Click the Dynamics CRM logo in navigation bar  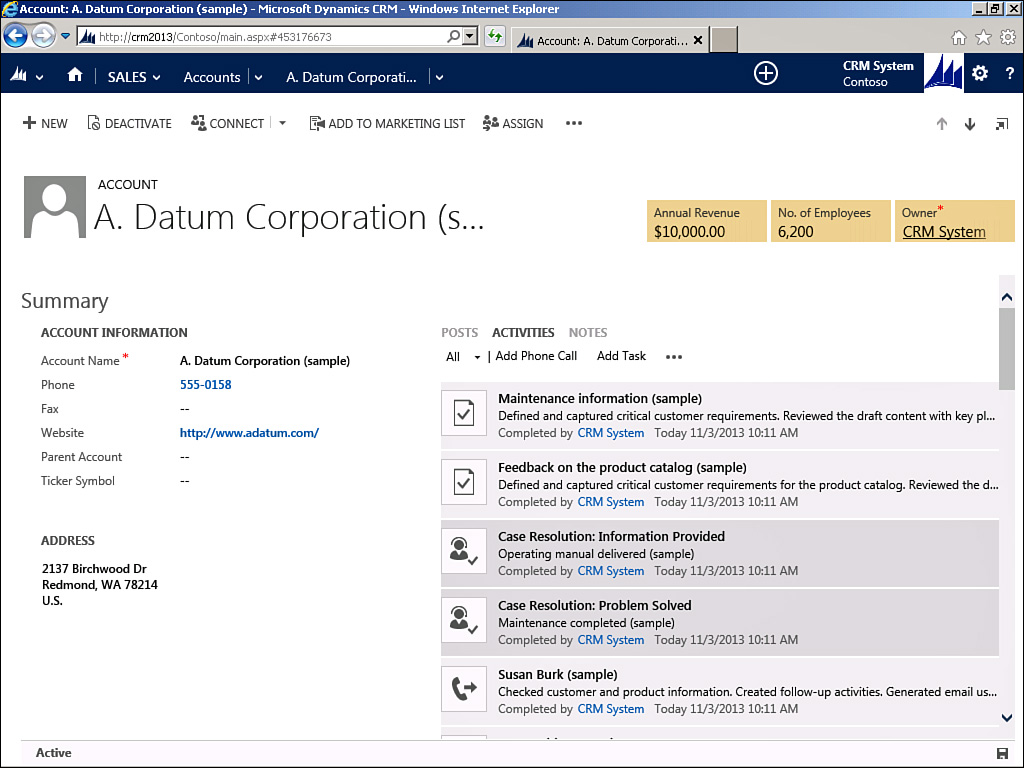(x=18, y=76)
